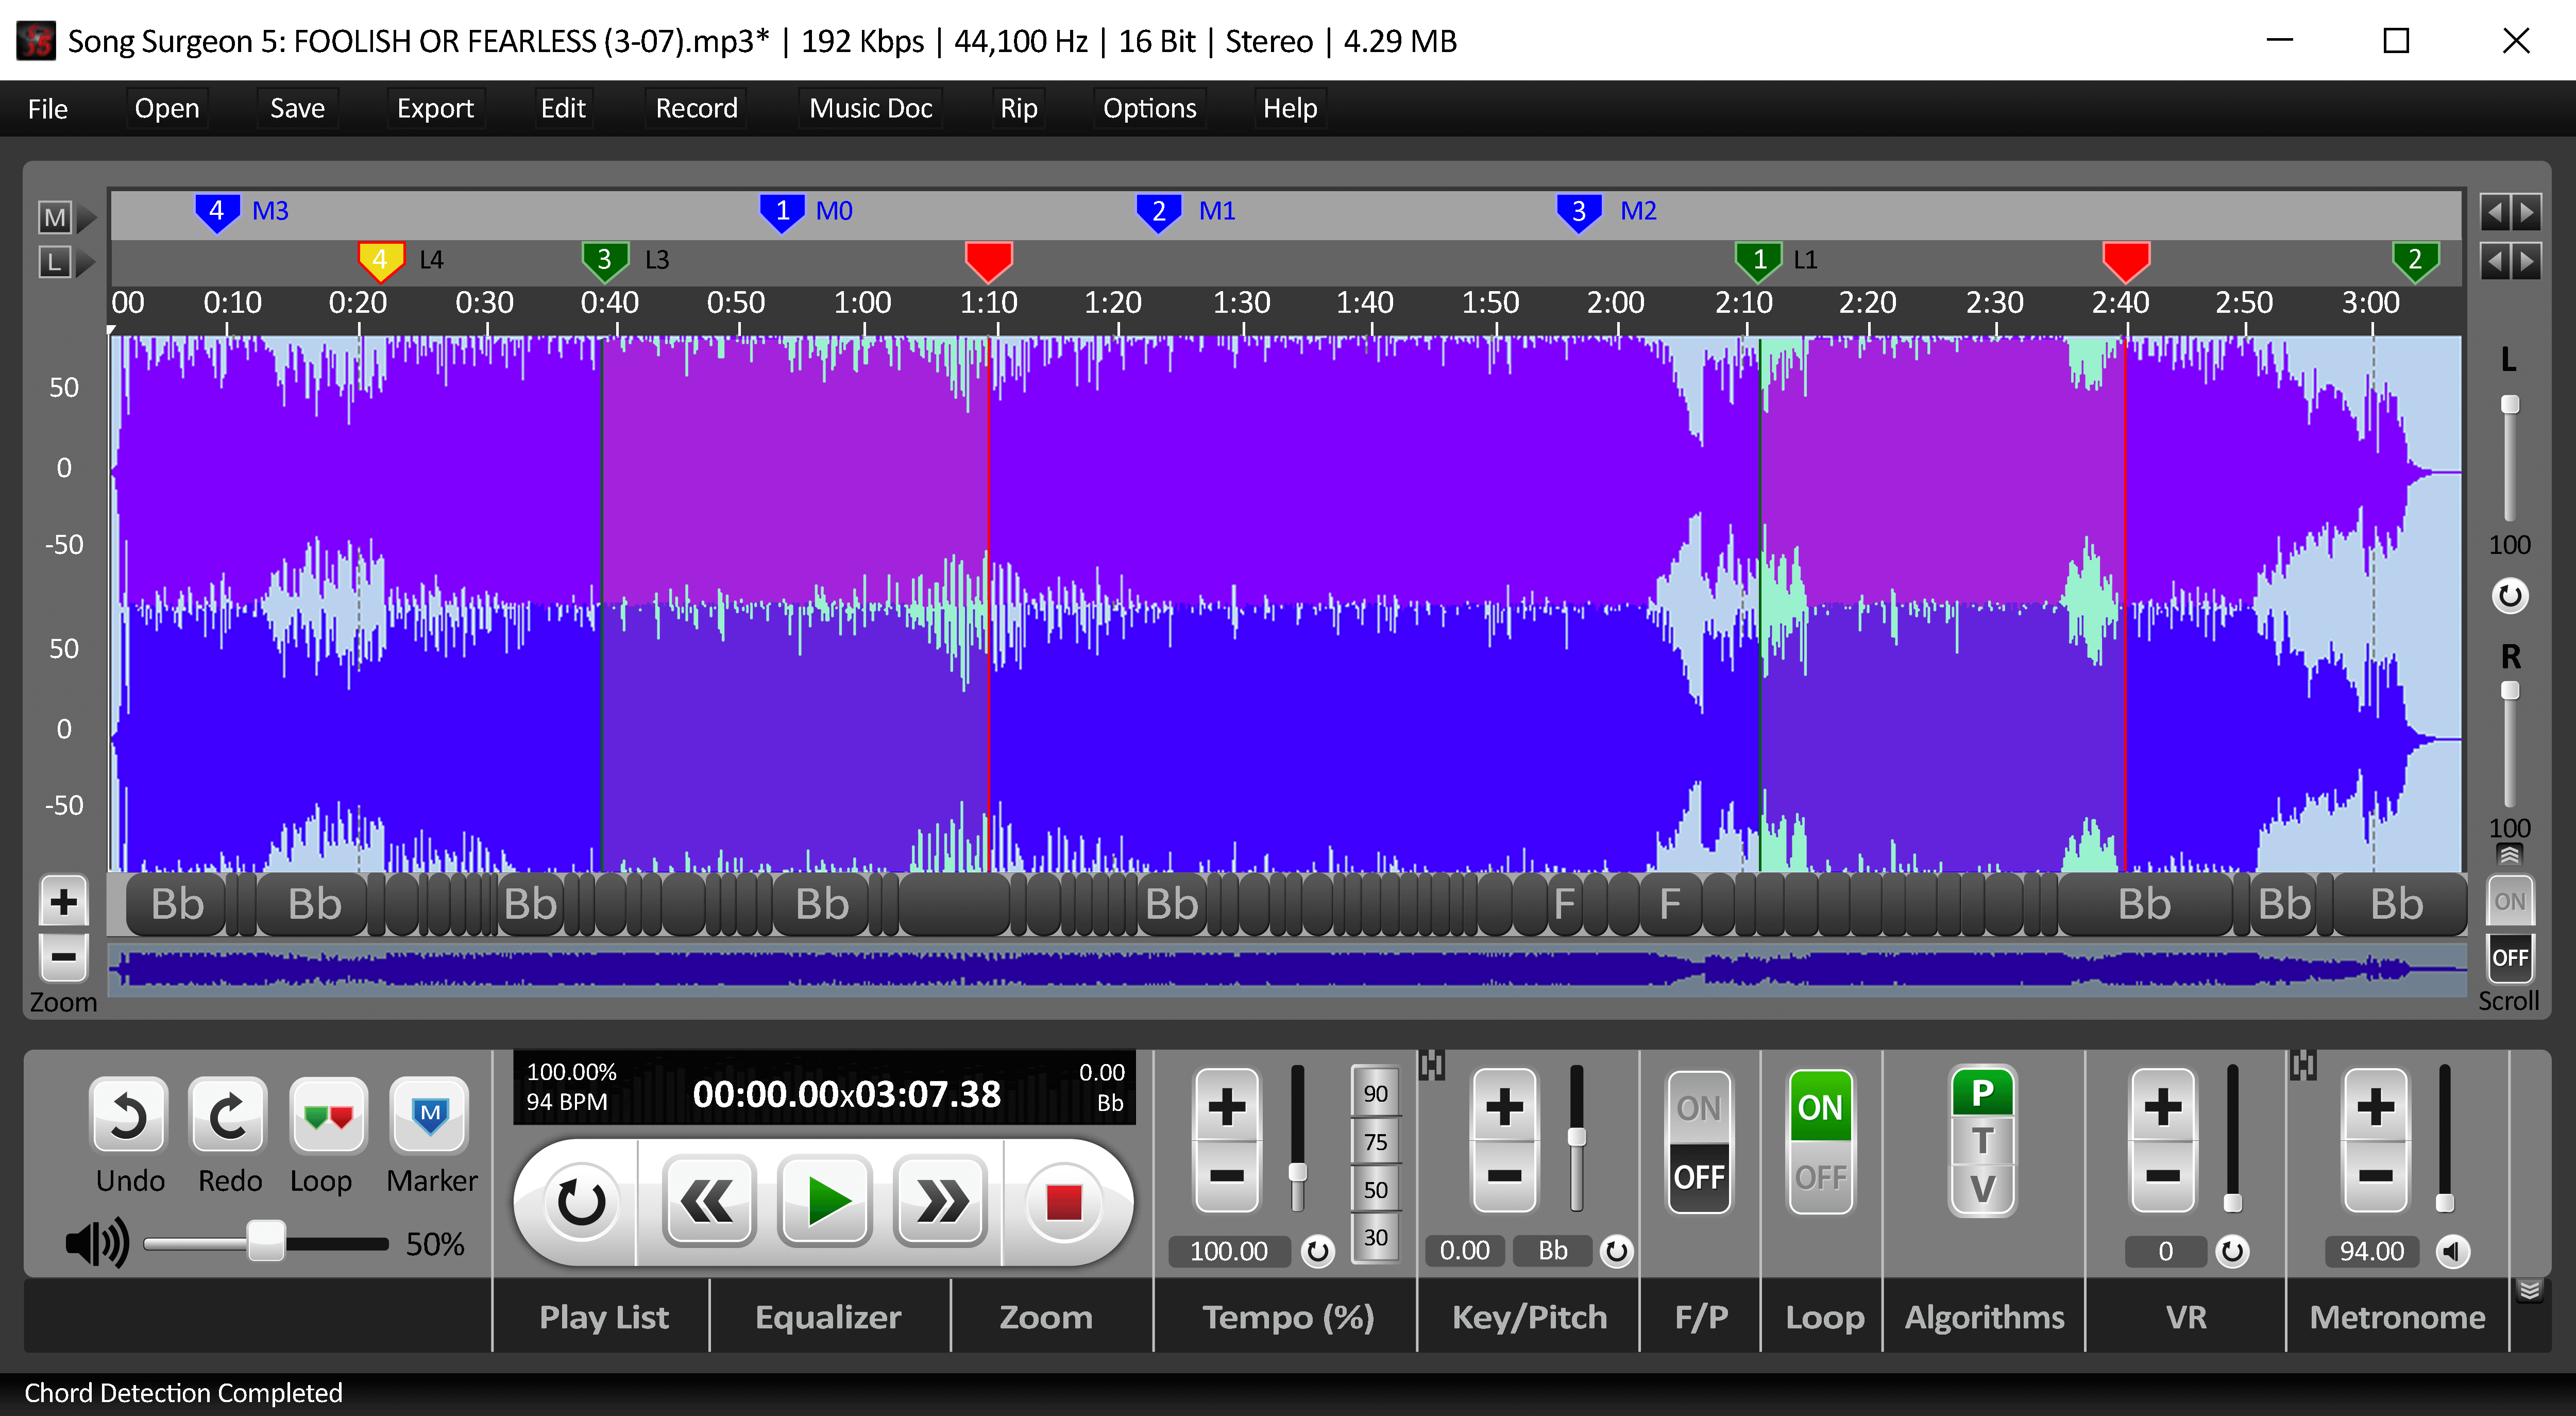Collapse the channel volume panel chevron
2576x1416 pixels.
[2509, 855]
